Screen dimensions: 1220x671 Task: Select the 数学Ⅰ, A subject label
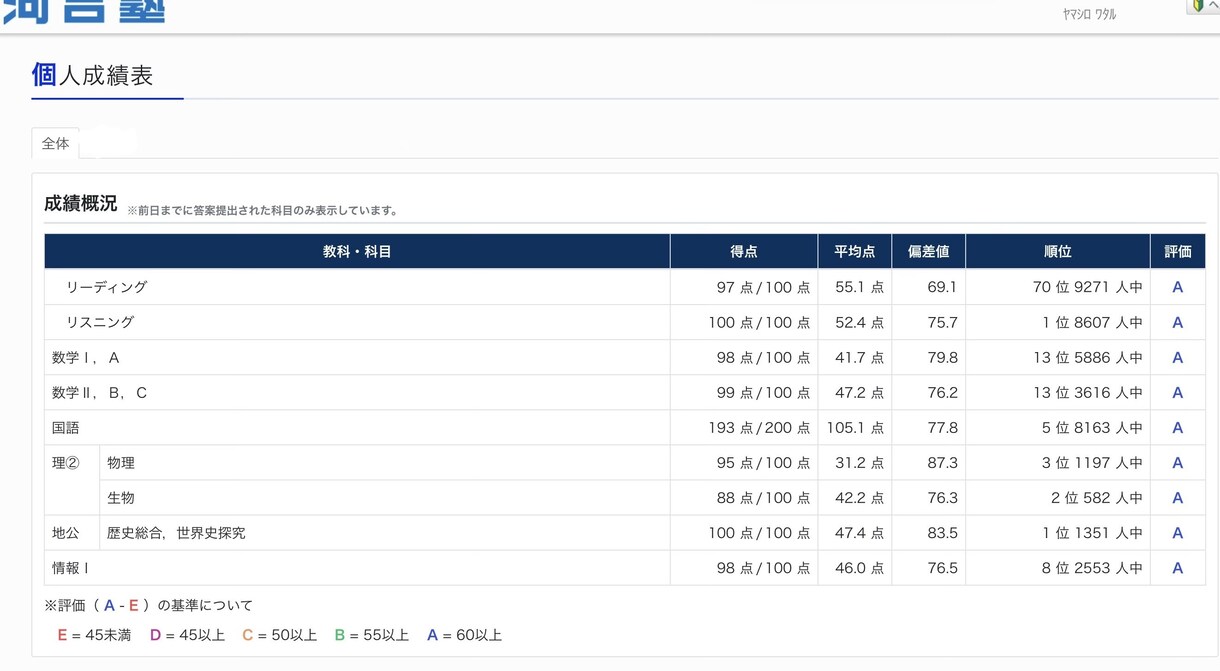click(x=86, y=357)
